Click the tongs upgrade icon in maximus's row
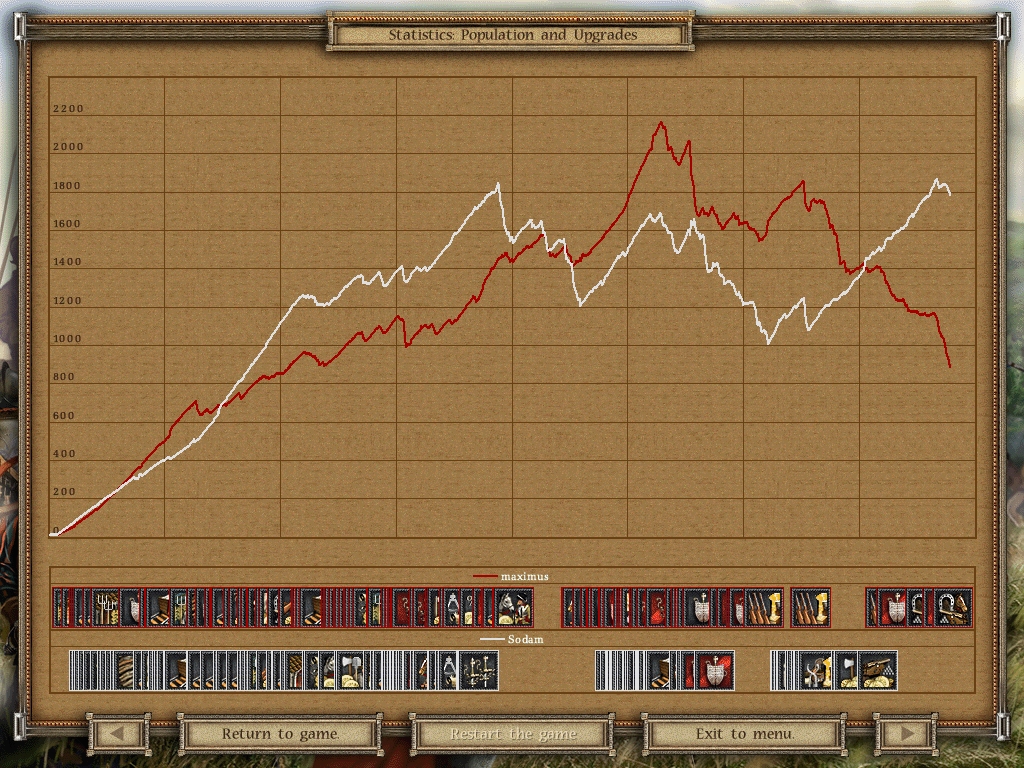Image resolution: width=1024 pixels, height=768 pixels. pyautogui.click(x=452, y=607)
